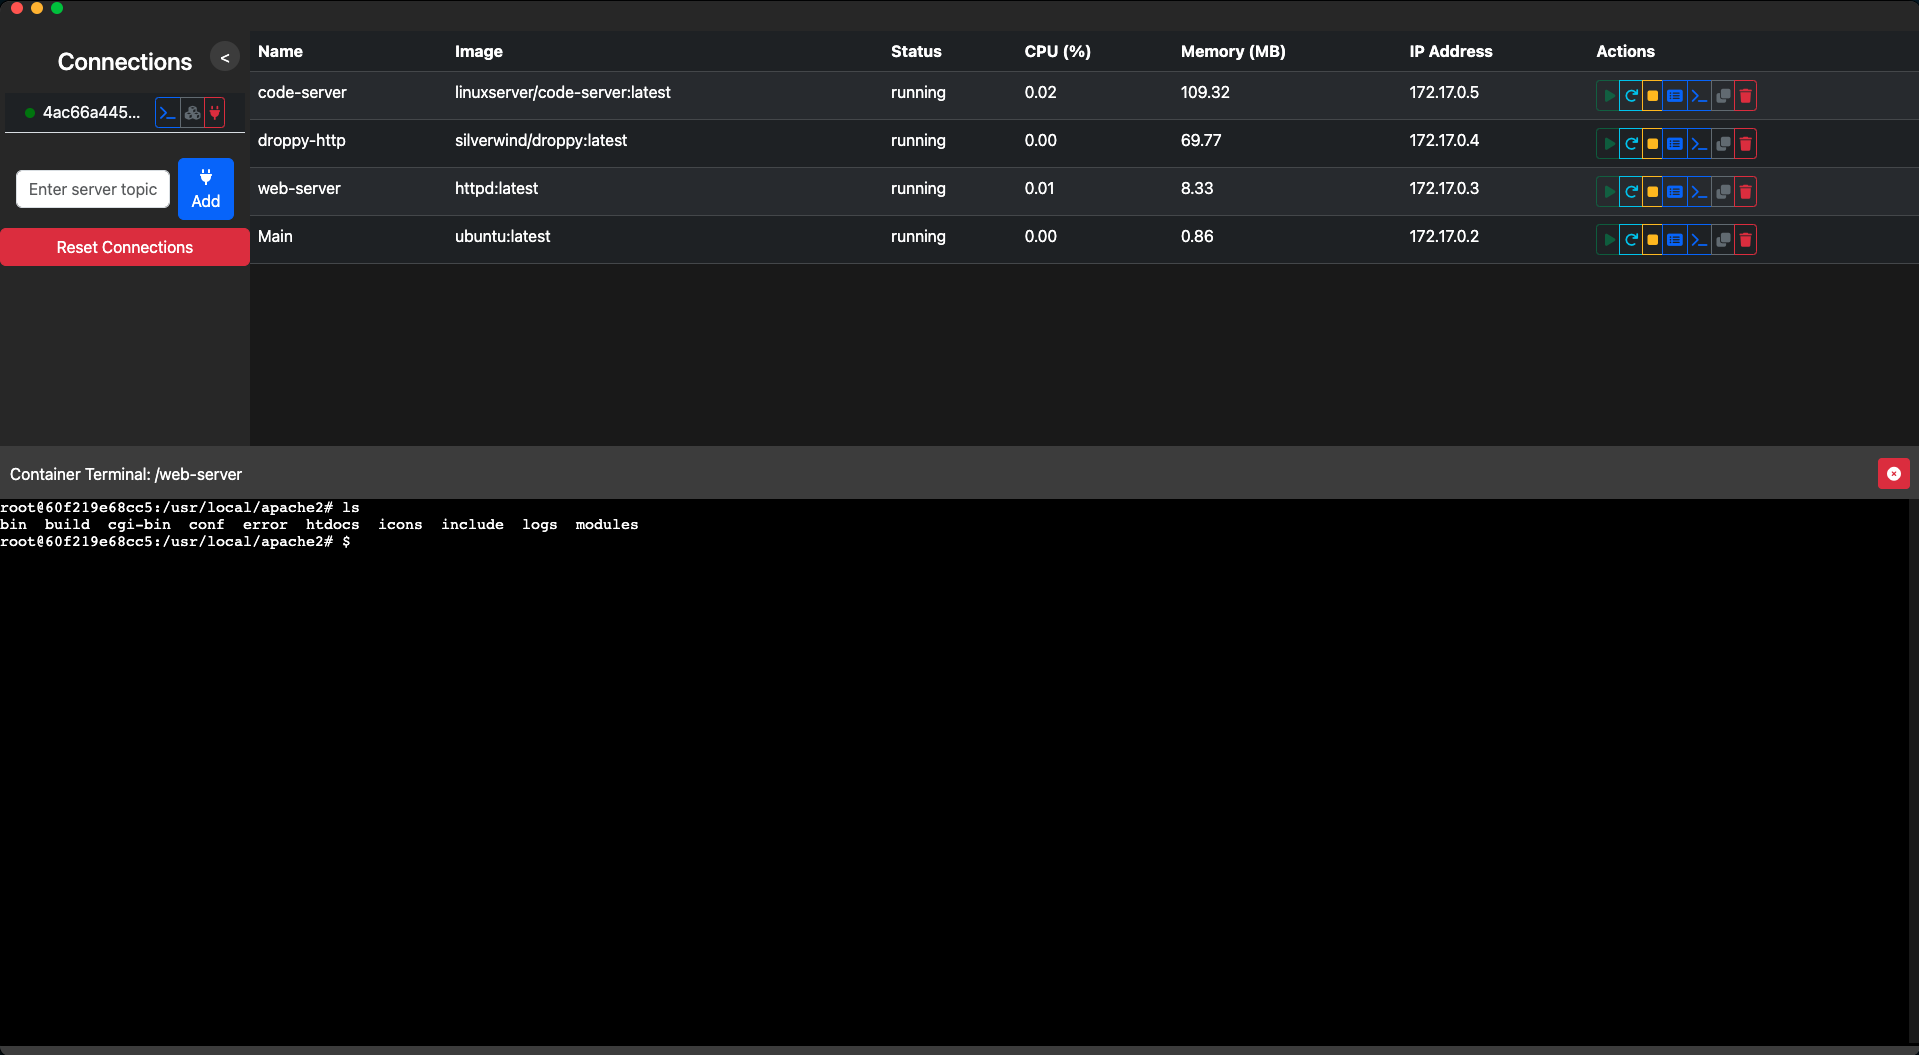Click the Name column header
This screenshot has width=1919, height=1055.
[x=280, y=51]
